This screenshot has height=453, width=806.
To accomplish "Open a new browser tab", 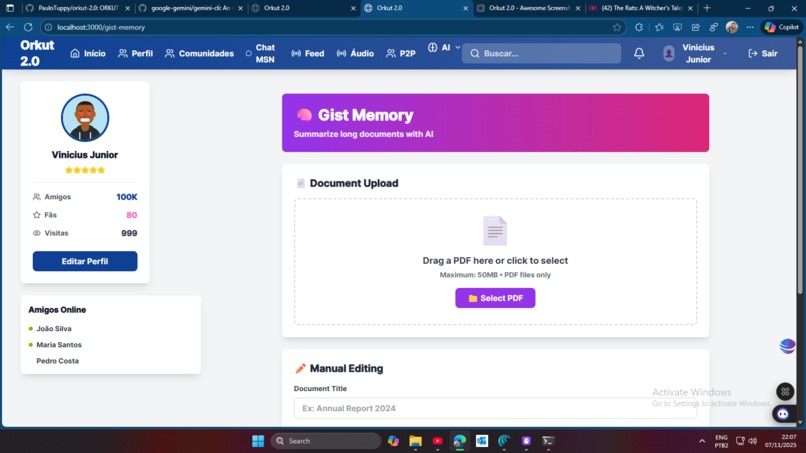I will [707, 8].
